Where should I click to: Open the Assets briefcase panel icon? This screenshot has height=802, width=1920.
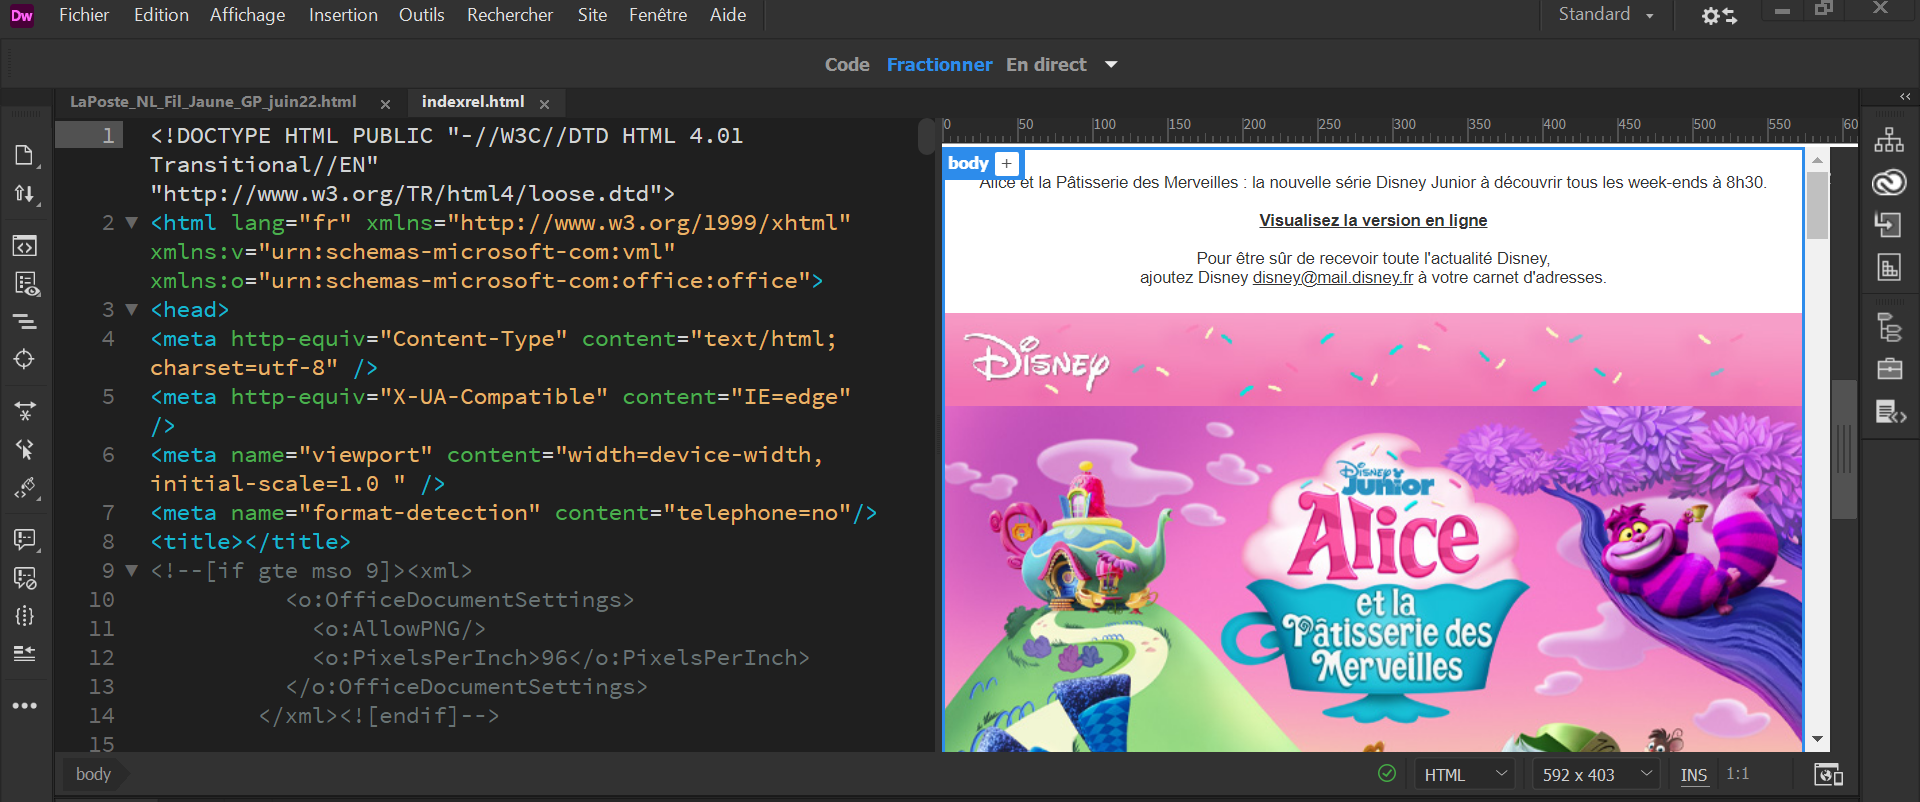pos(1889,369)
